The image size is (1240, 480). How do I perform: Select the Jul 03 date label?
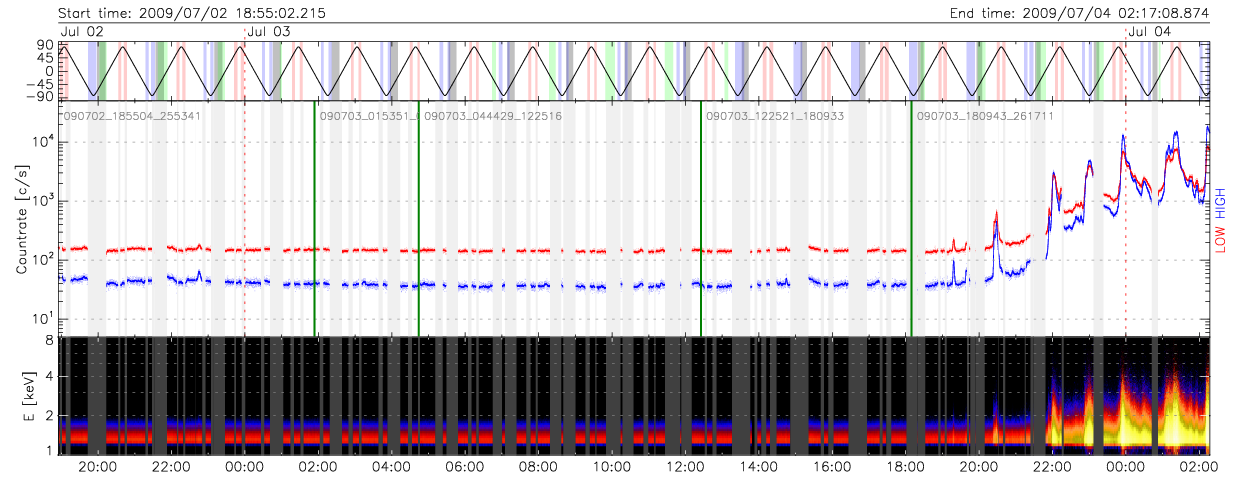(269, 32)
